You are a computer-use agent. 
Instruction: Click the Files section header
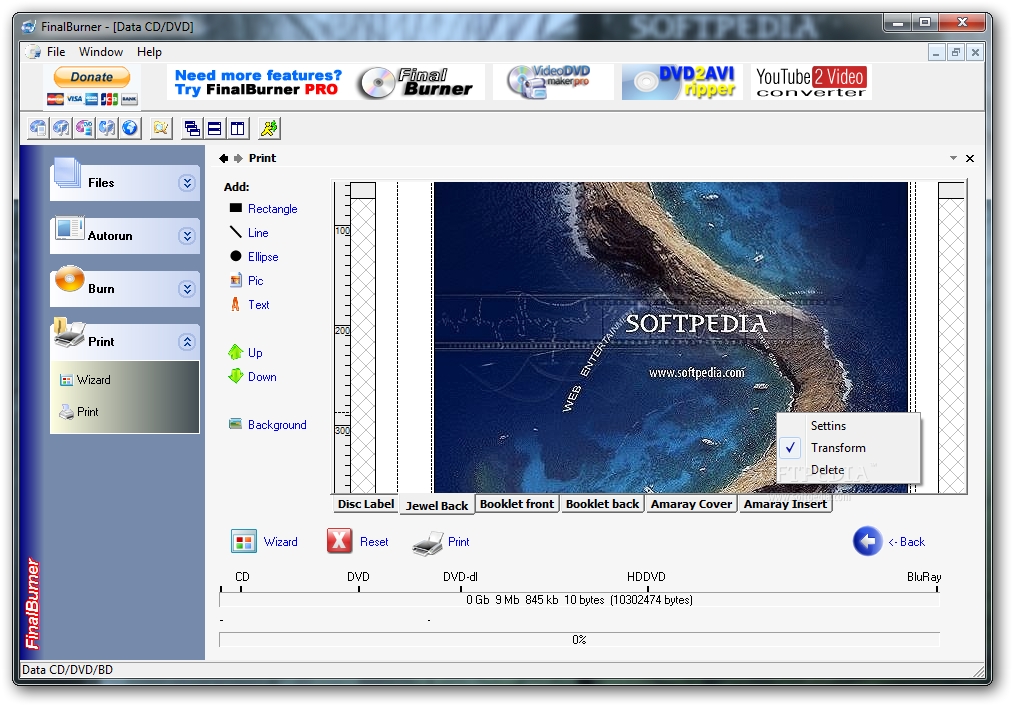125,183
